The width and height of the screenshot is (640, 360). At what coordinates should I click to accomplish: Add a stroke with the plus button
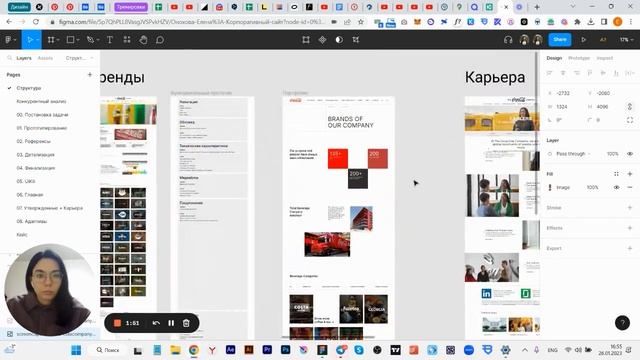(x=630, y=208)
